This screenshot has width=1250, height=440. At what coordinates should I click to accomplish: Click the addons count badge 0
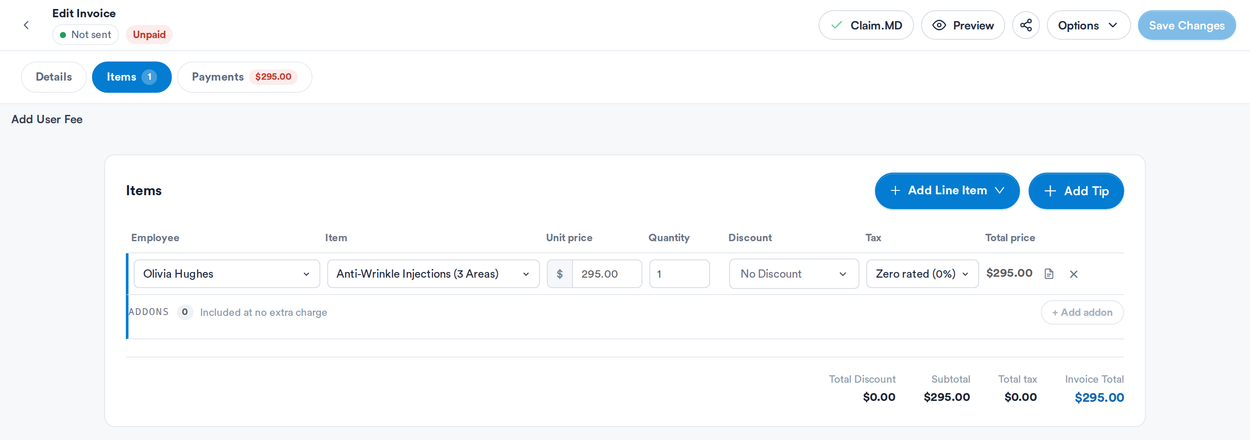185,312
